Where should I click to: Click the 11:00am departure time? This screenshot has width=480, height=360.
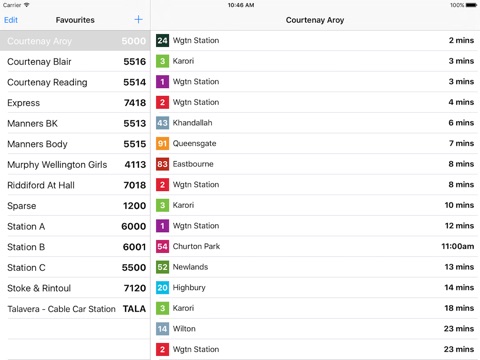tap(458, 247)
